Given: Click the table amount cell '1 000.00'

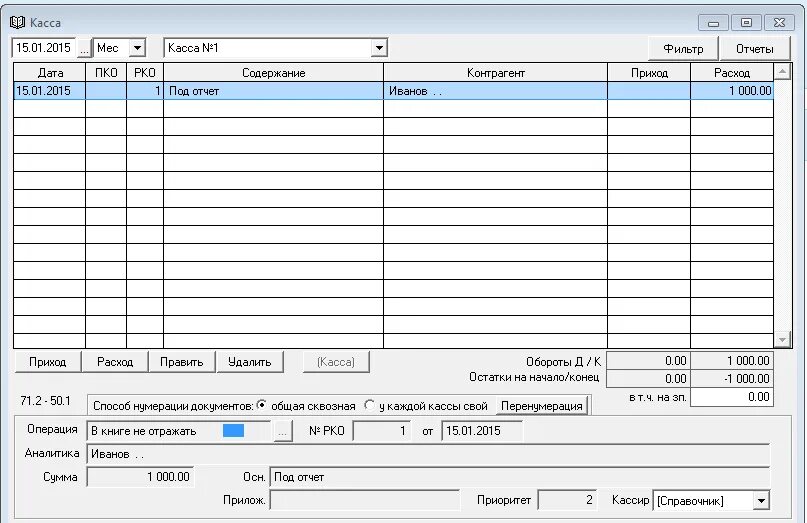Looking at the screenshot, I should 732,91.
